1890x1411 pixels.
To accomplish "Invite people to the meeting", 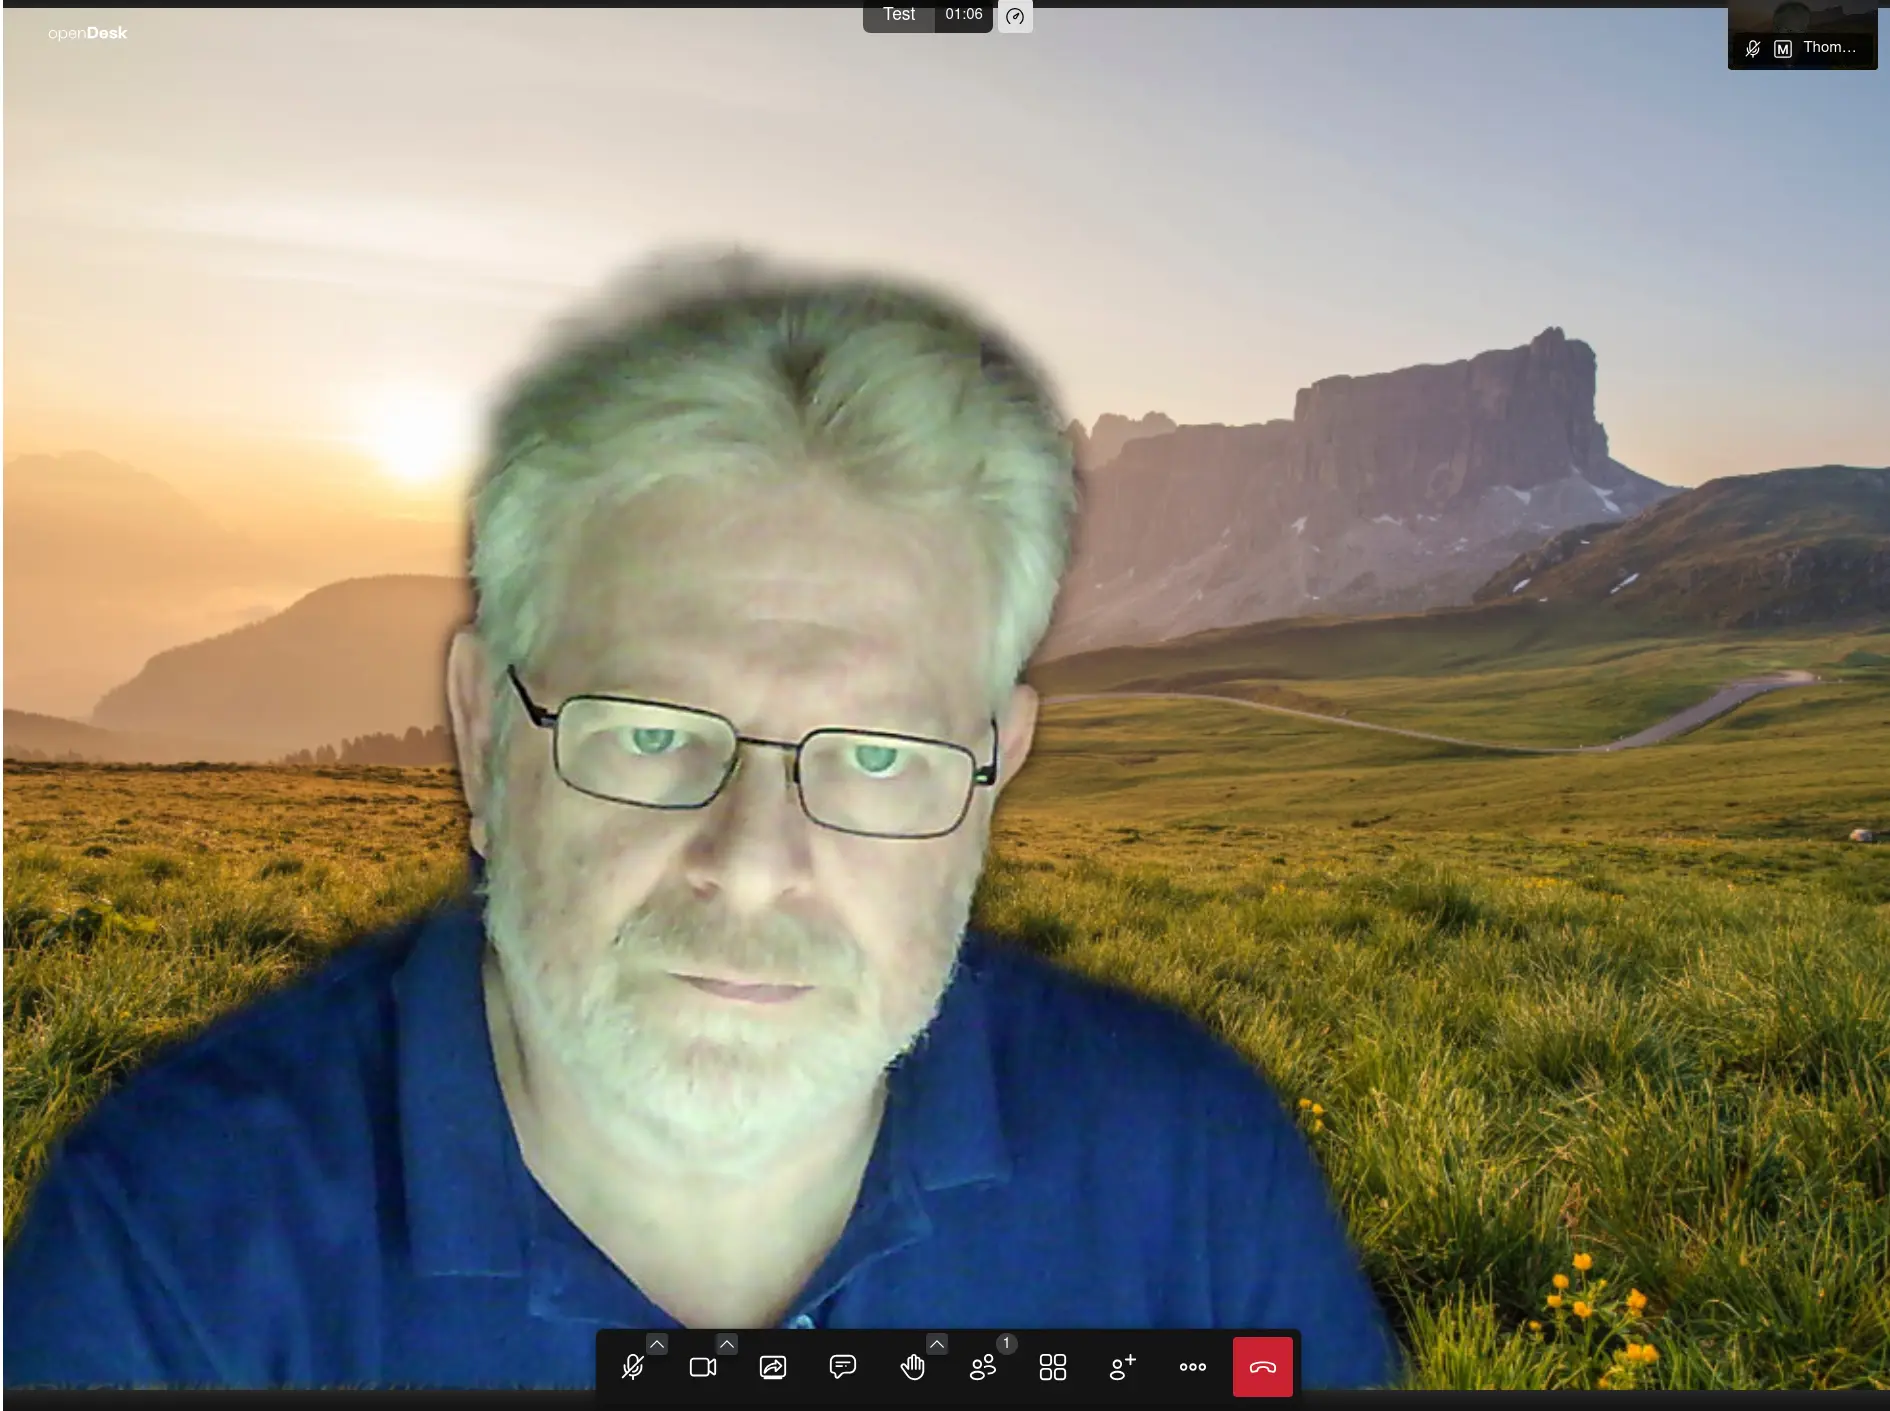I will 1123,1367.
